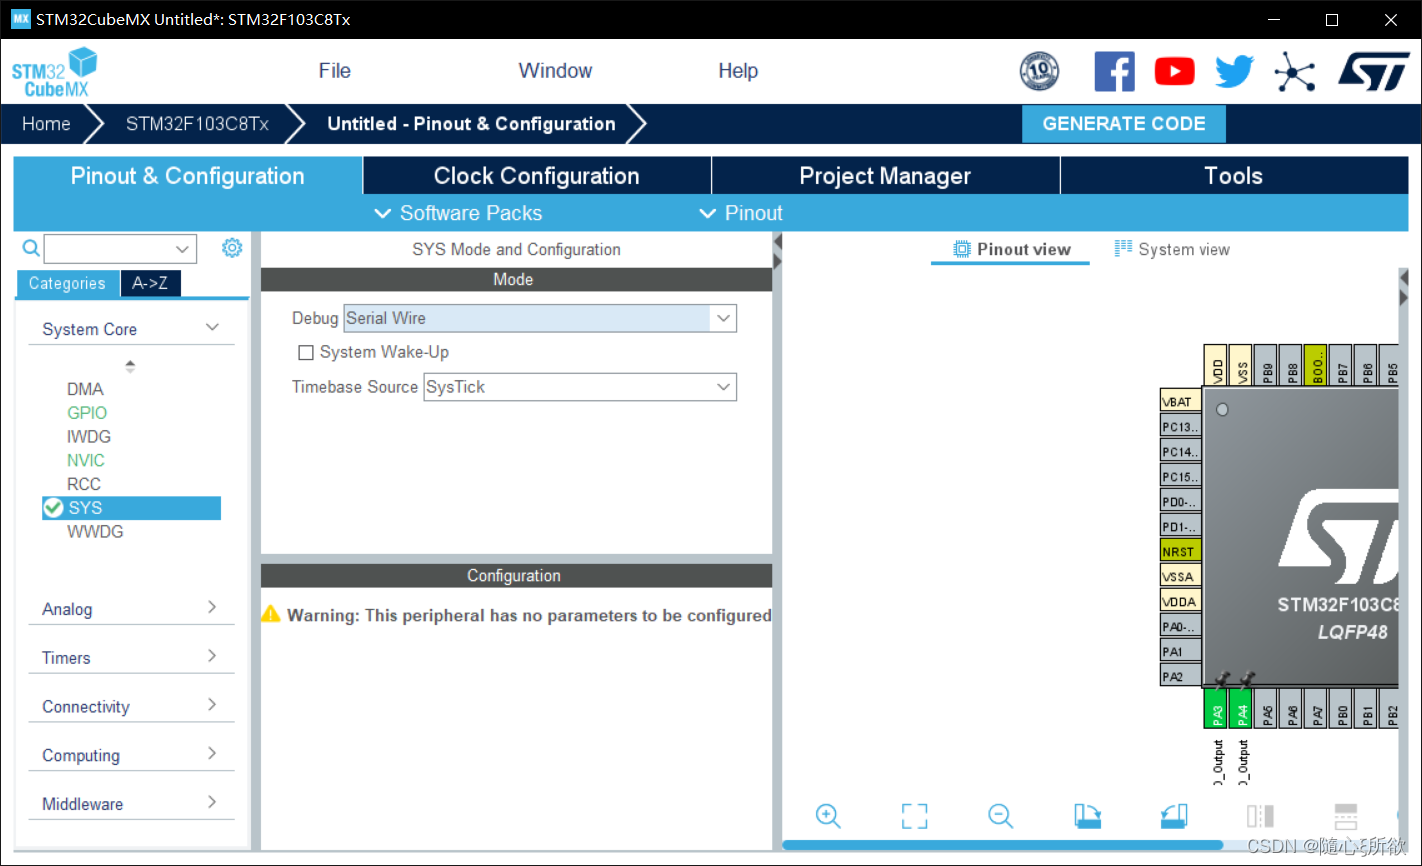Open the Software Packs dropdown

point(458,213)
